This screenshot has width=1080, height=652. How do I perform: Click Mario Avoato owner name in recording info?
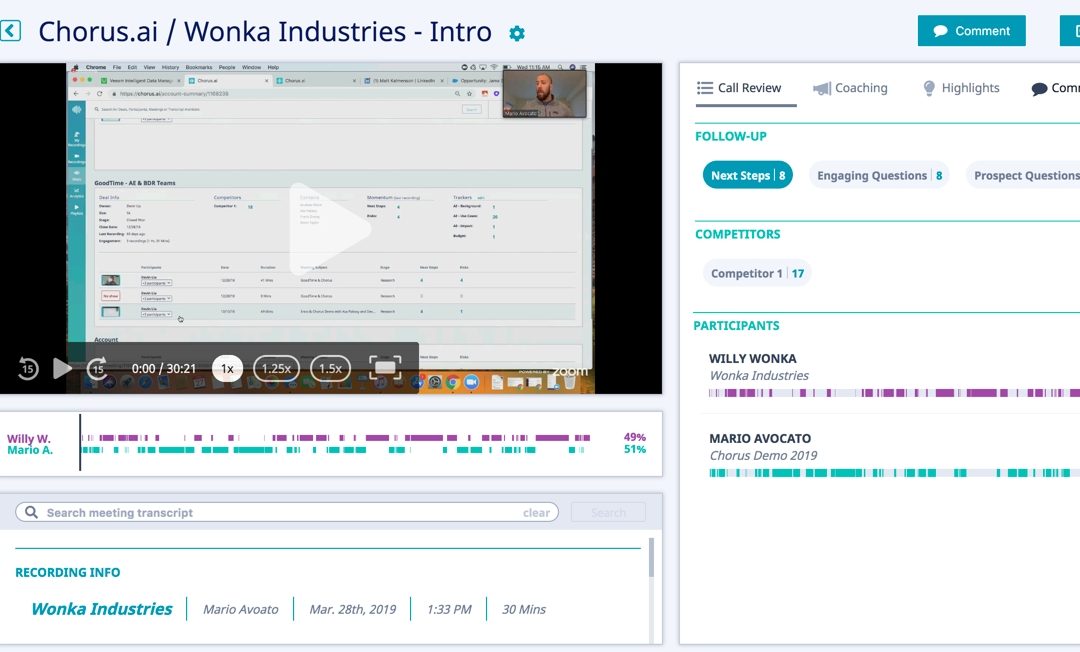tap(240, 609)
